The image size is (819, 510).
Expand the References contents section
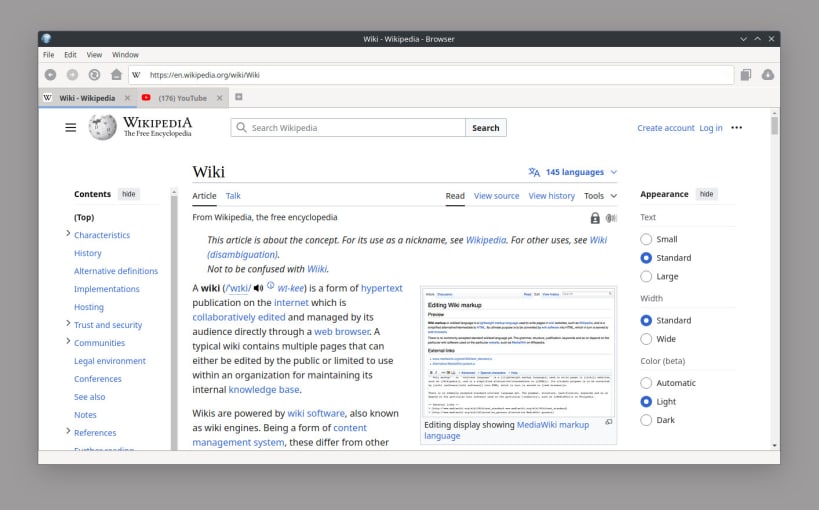tap(68, 431)
